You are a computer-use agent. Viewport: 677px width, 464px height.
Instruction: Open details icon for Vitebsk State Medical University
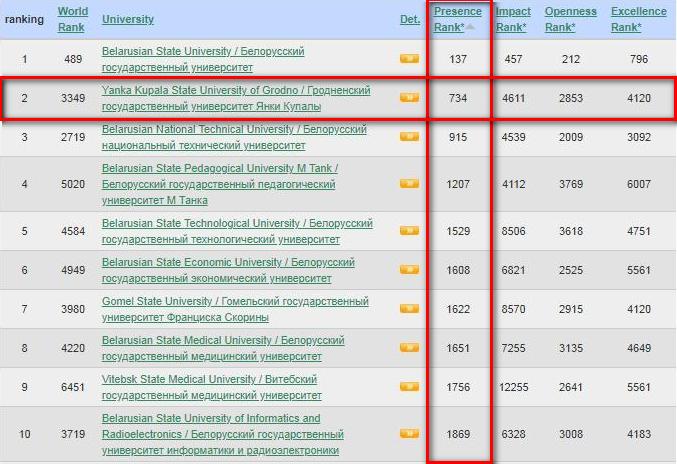click(409, 387)
